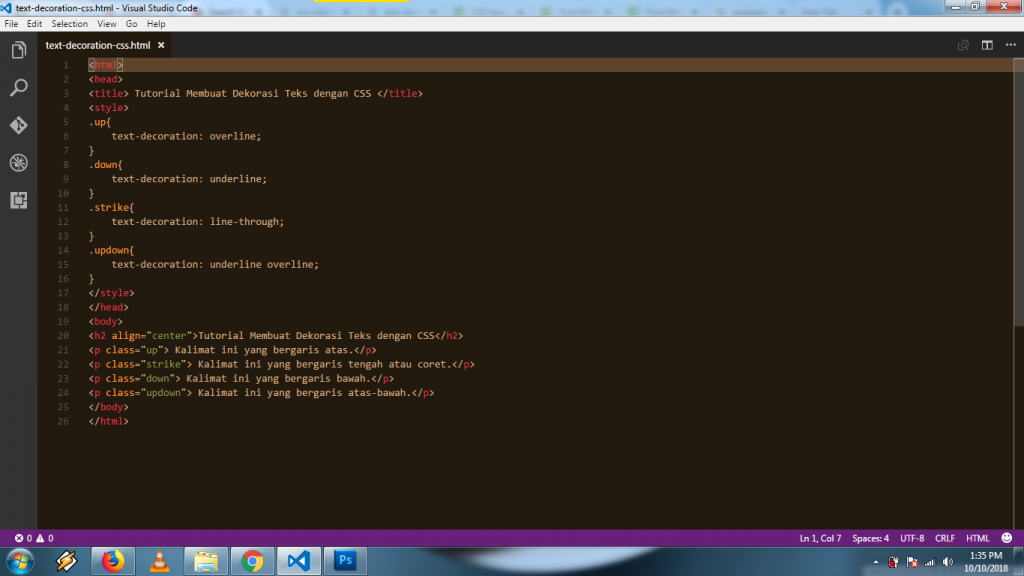Click the volume speaker tray icon
Image resolution: width=1024 pixels, height=576 pixels.
pos(948,562)
